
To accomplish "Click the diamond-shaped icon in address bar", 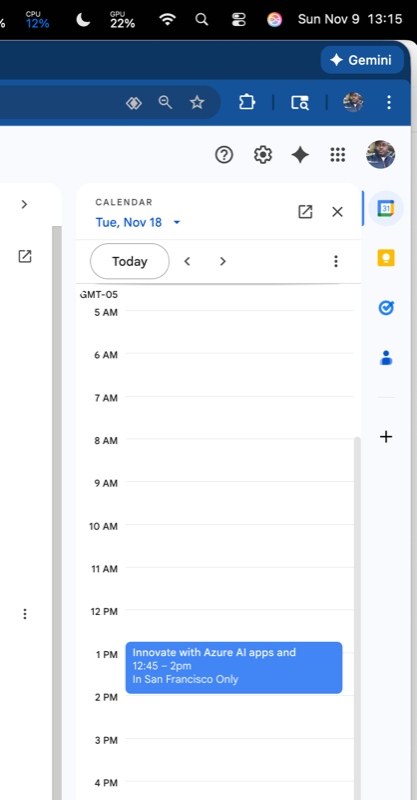I will (134, 103).
